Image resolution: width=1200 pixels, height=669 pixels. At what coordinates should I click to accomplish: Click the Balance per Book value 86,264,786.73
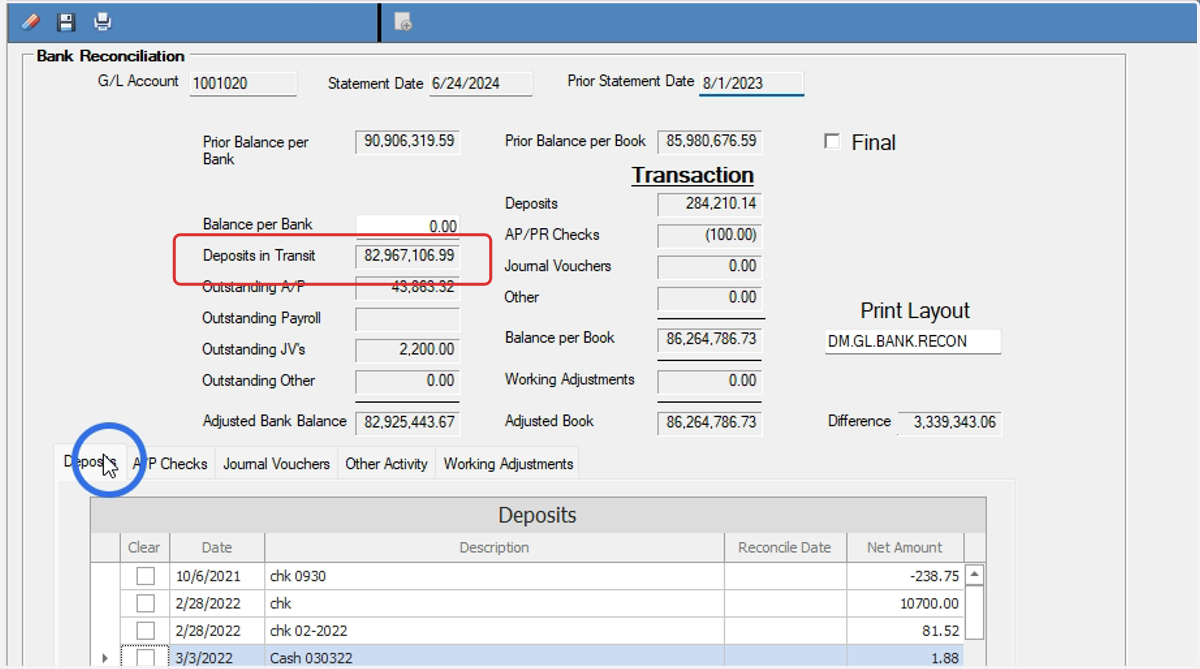[710, 339]
